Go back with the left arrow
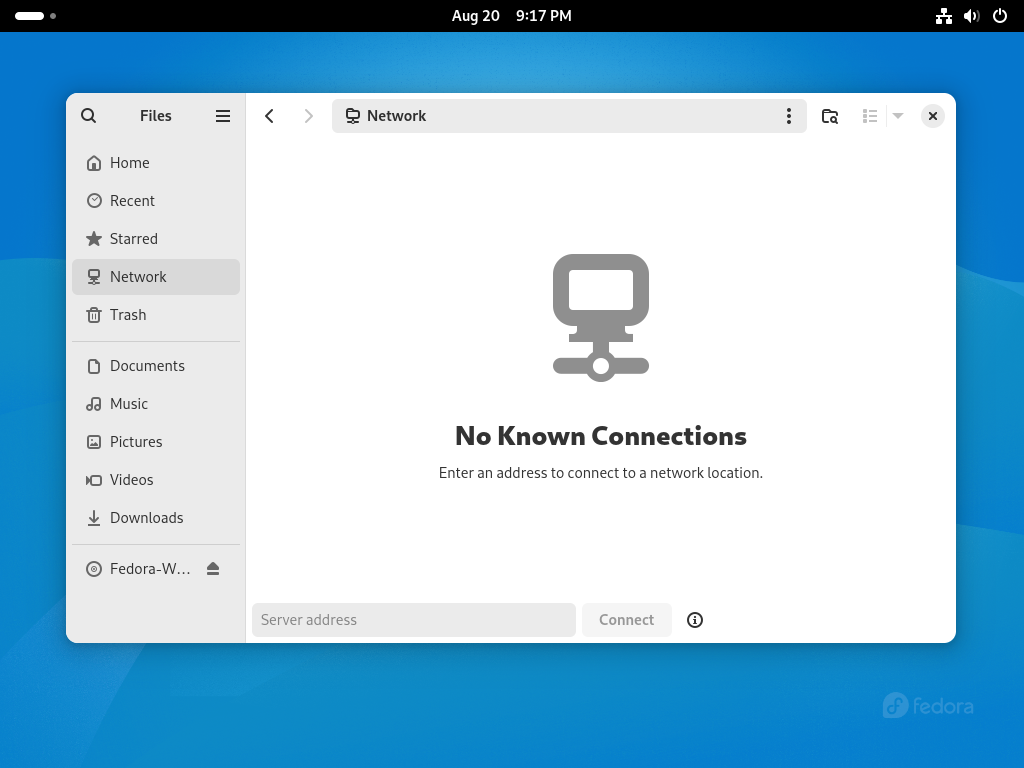1024x768 pixels. tap(269, 116)
